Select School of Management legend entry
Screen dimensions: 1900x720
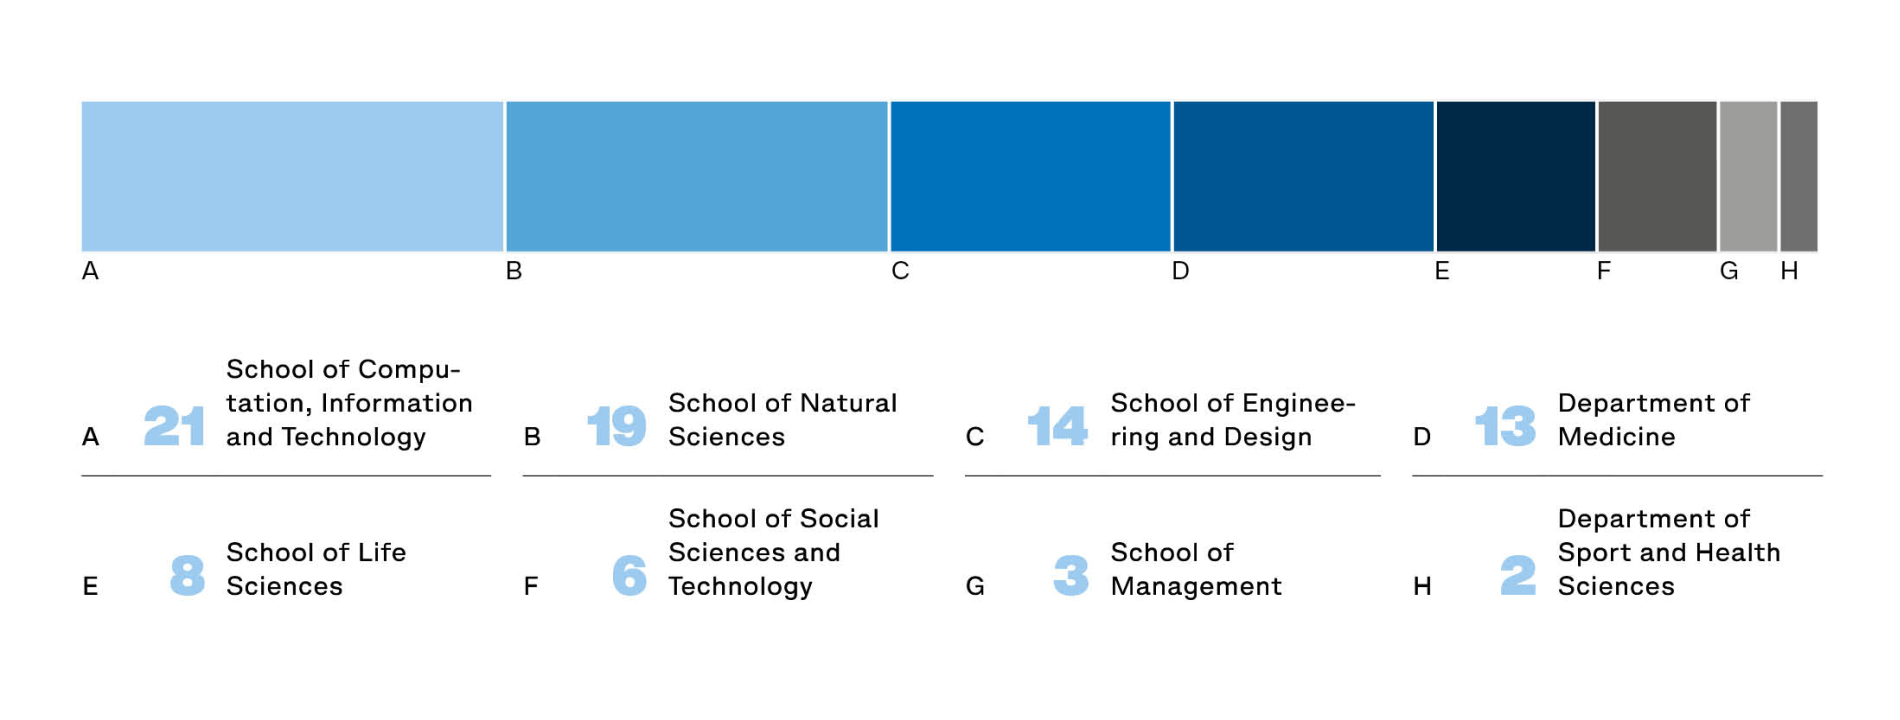tap(1196, 569)
